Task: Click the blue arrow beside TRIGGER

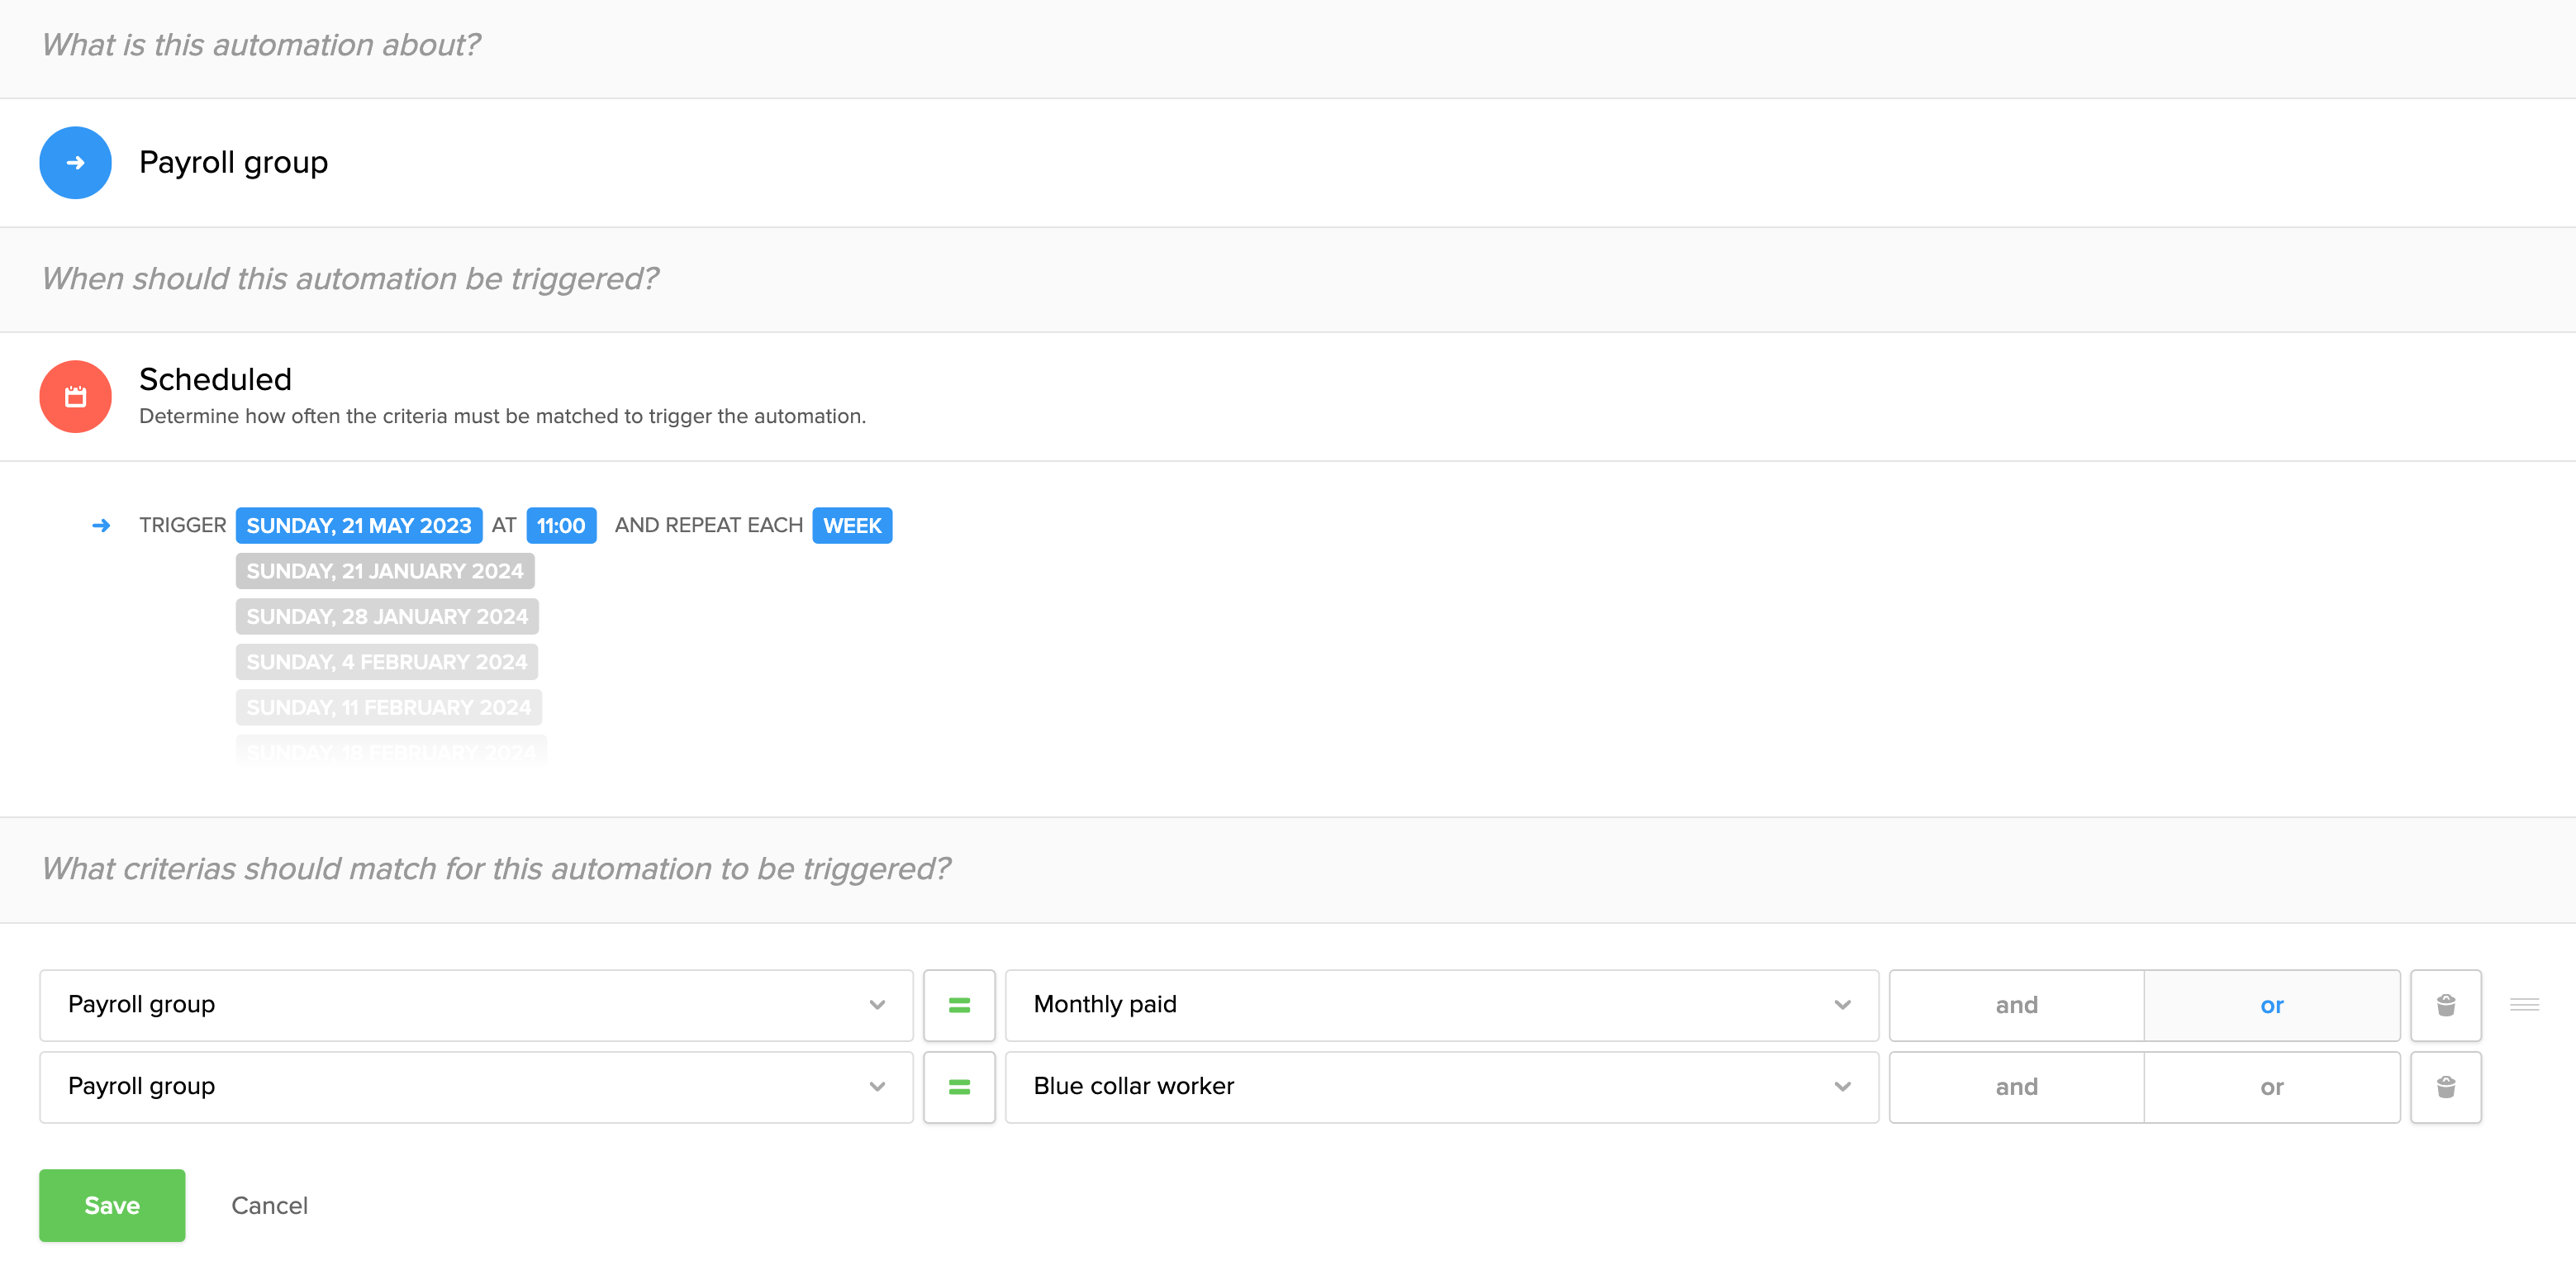Action: pos(101,525)
